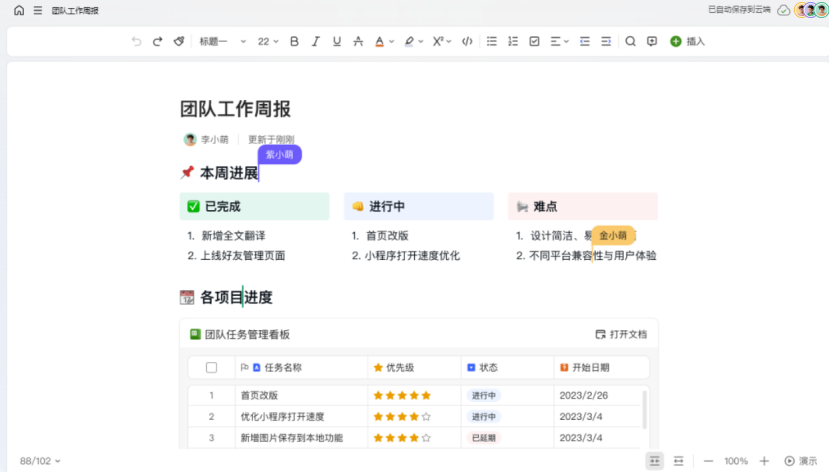Apply strikethrough formatting
This screenshot has width=830, height=472.
tap(358, 41)
